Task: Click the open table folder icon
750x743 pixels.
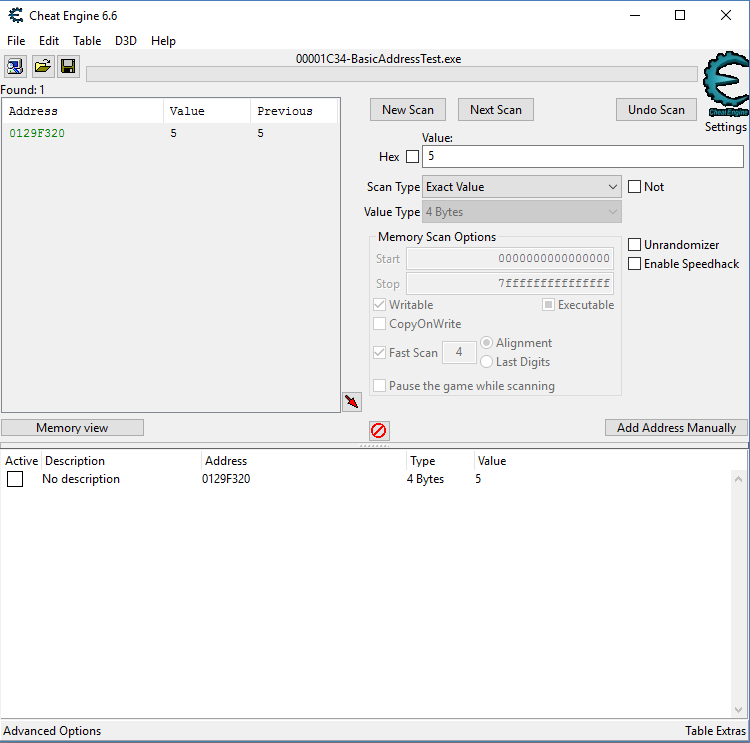Action: [x=42, y=66]
